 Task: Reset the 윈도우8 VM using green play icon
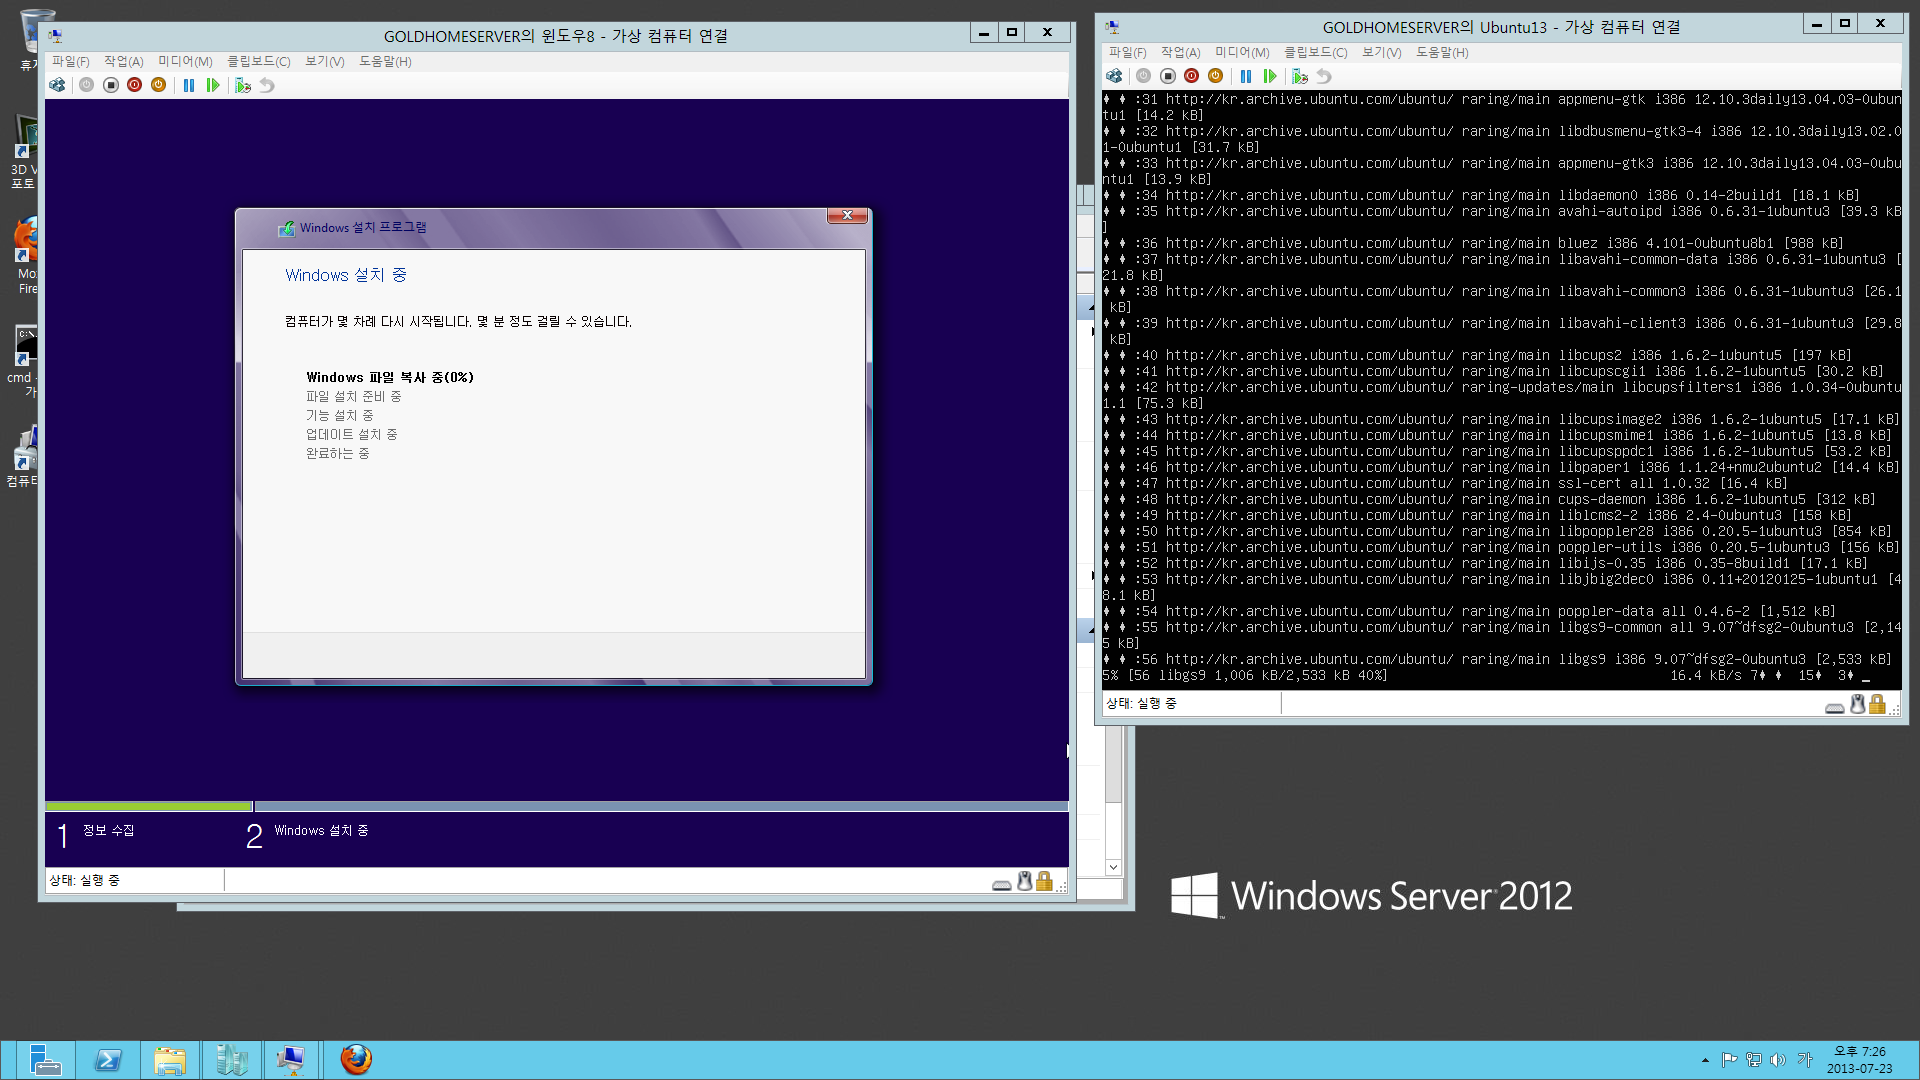coord(213,86)
